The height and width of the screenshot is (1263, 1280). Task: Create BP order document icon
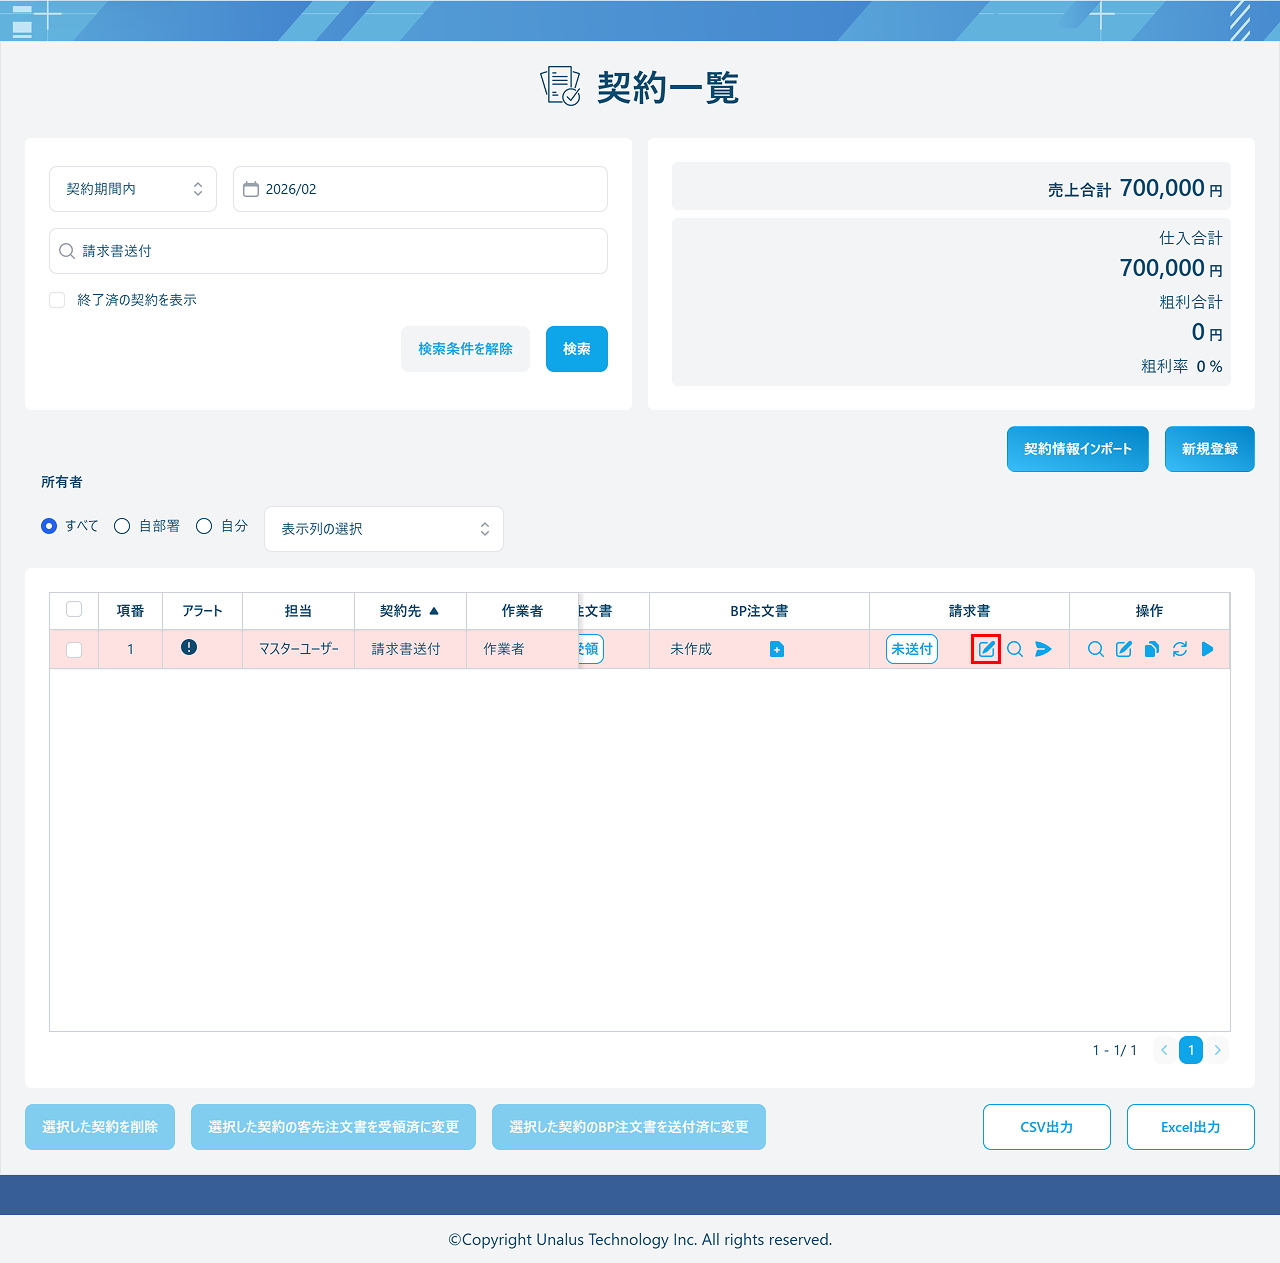coord(777,650)
